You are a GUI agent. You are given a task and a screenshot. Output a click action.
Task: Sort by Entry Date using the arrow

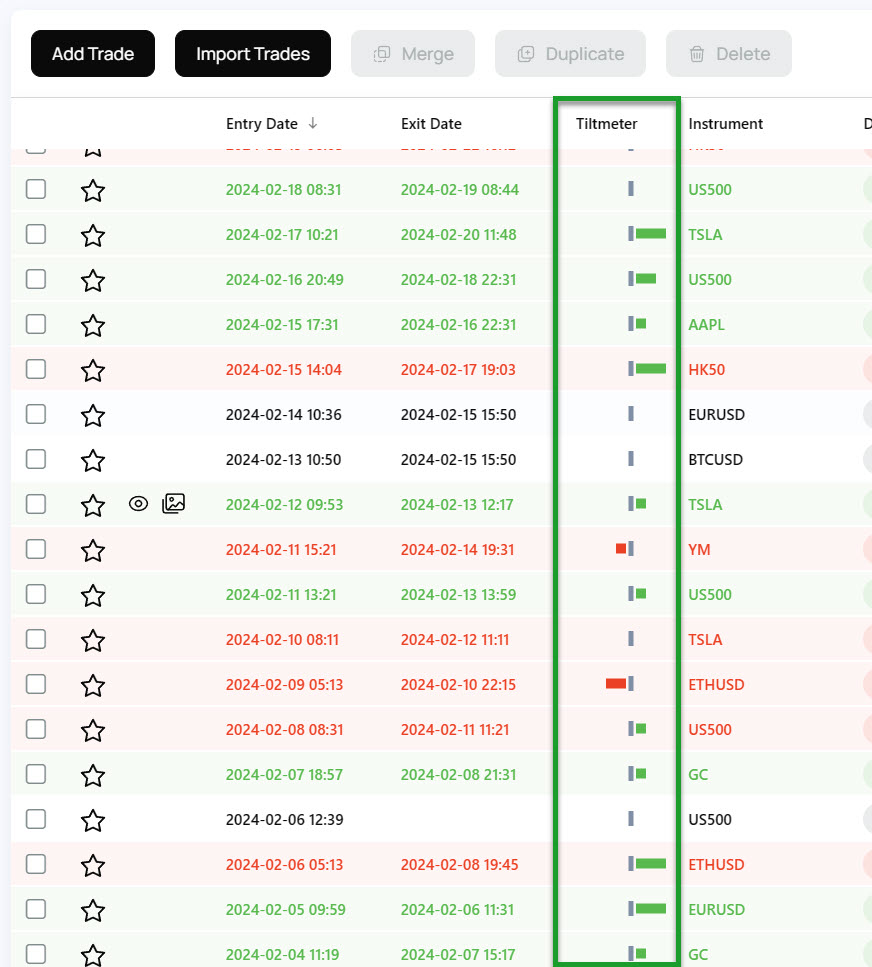(313, 124)
